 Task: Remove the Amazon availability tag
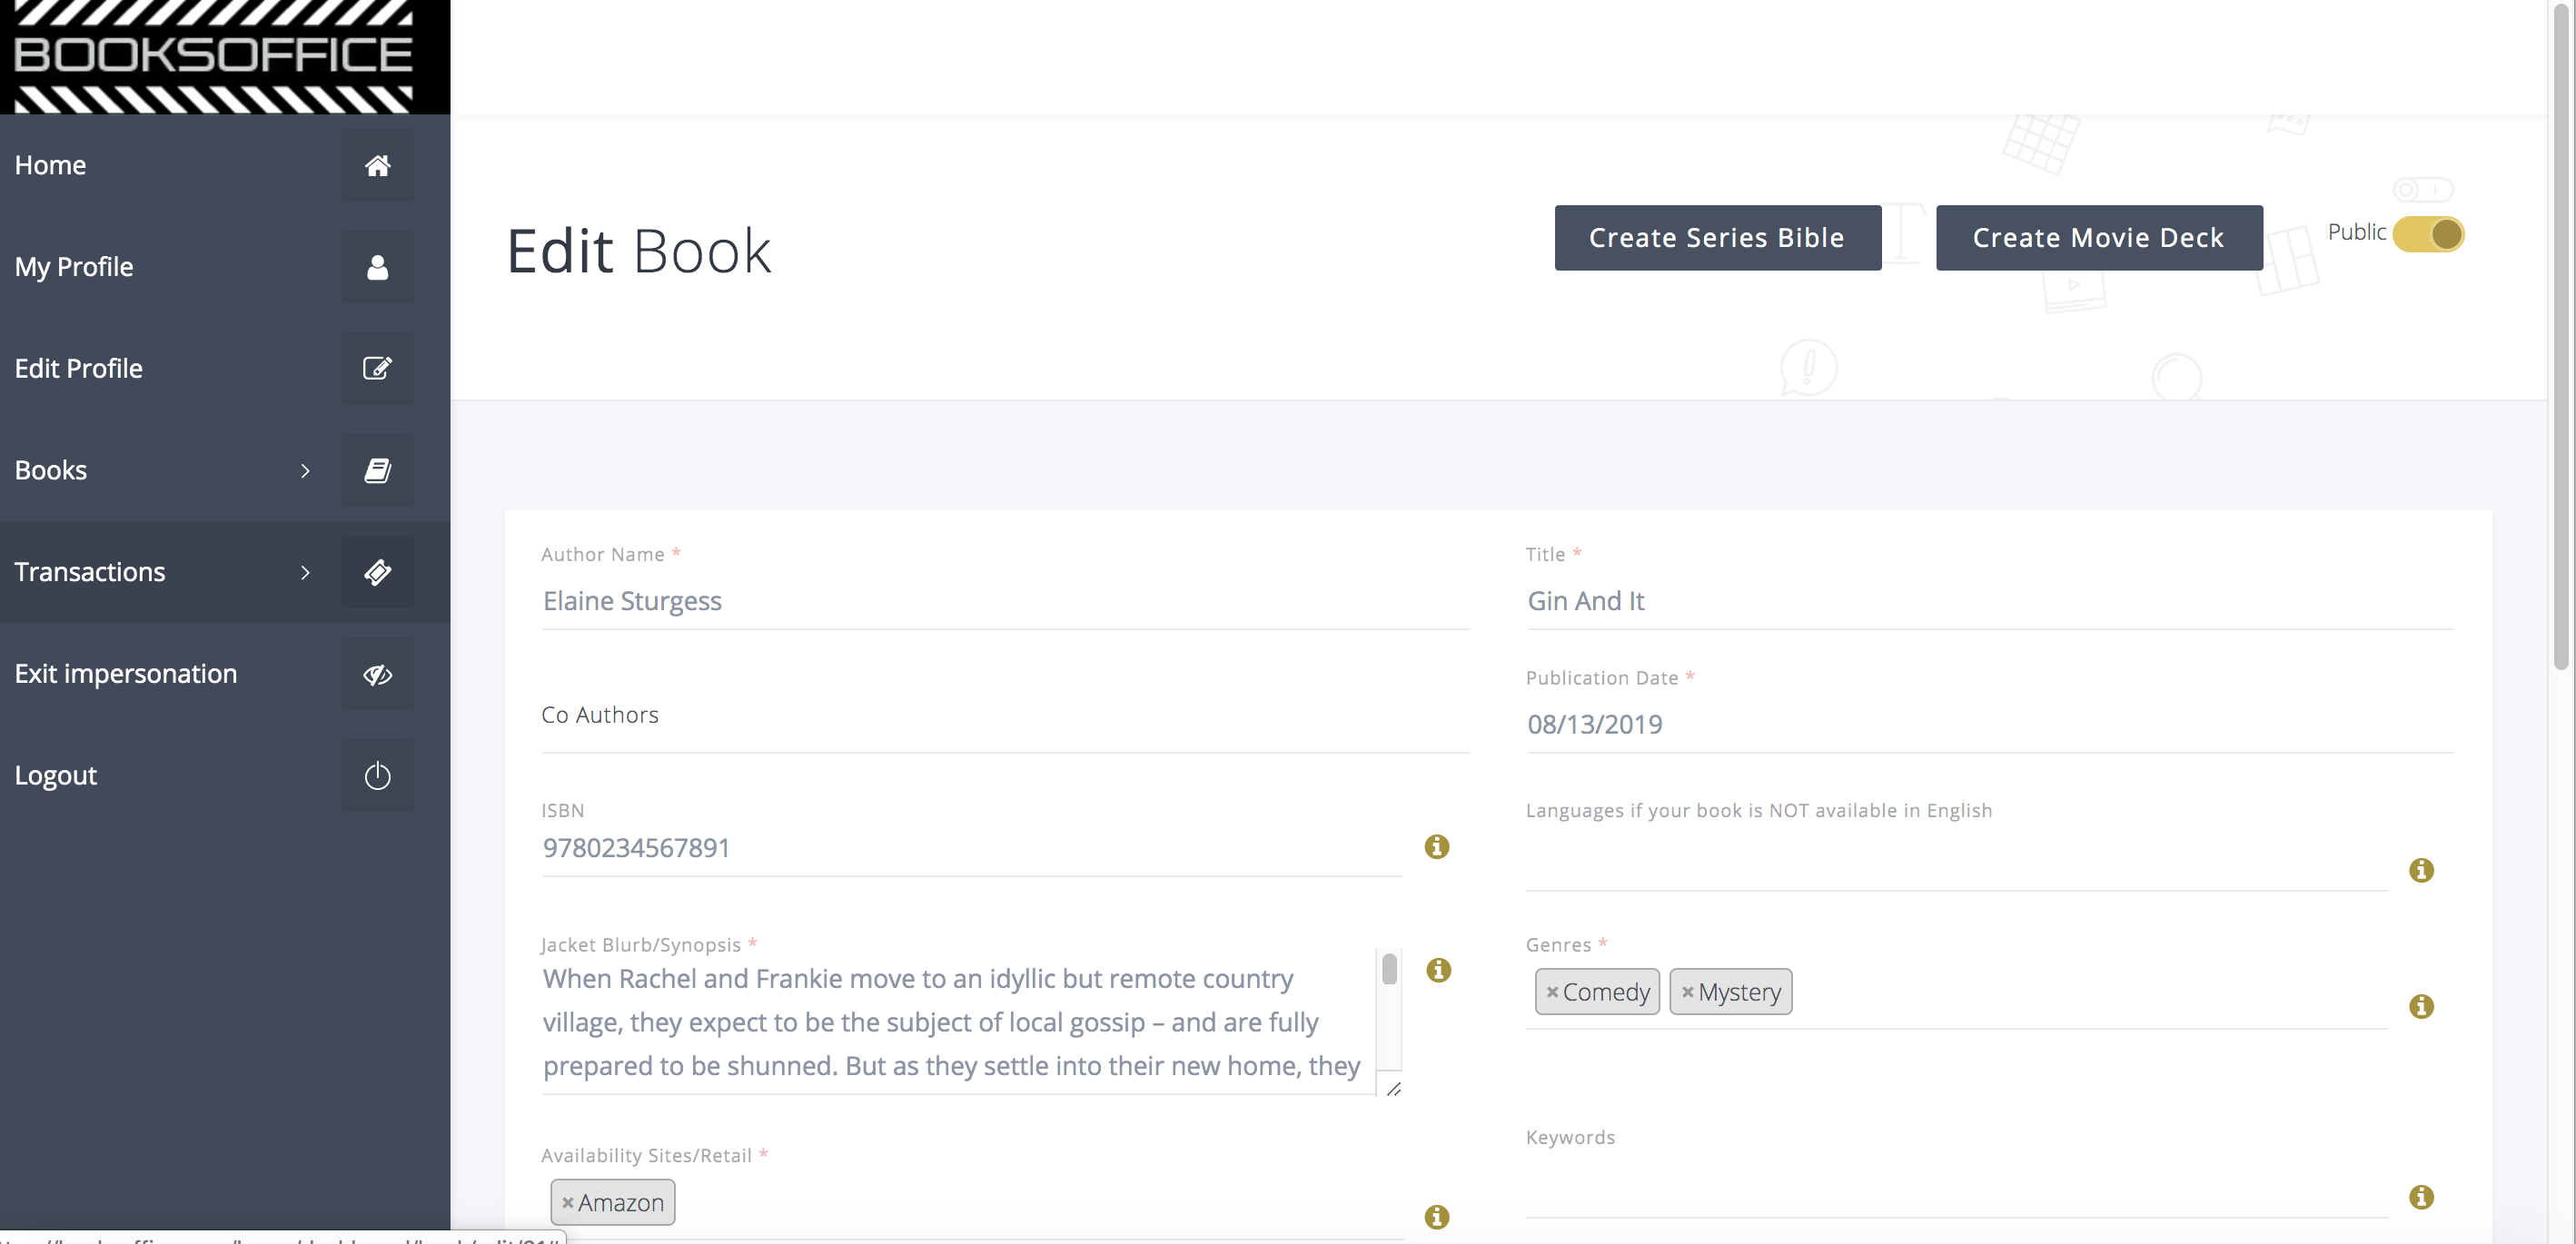[x=567, y=1203]
